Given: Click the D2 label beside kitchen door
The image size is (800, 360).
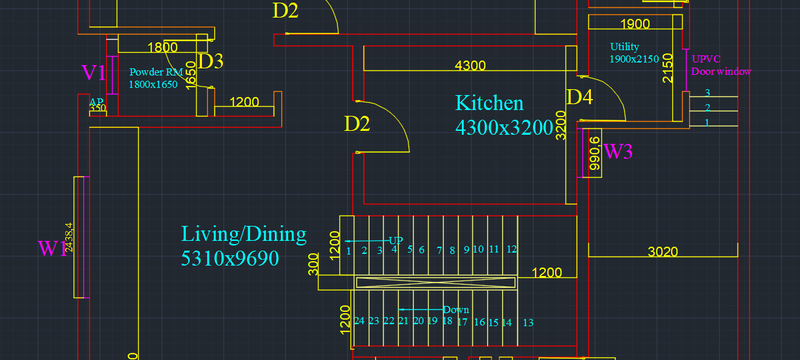Looking at the screenshot, I should click(357, 124).
